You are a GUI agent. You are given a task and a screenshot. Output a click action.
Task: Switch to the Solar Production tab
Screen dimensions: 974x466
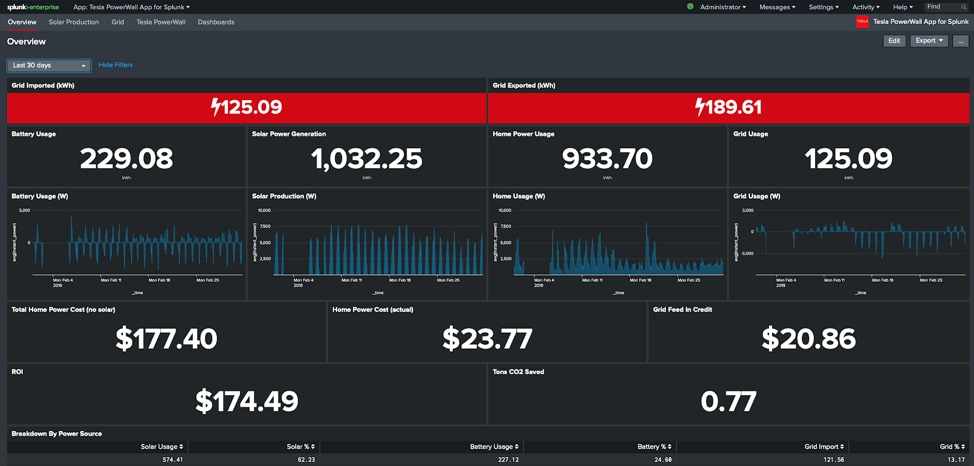pyautogui.click(x=73, y=22)
